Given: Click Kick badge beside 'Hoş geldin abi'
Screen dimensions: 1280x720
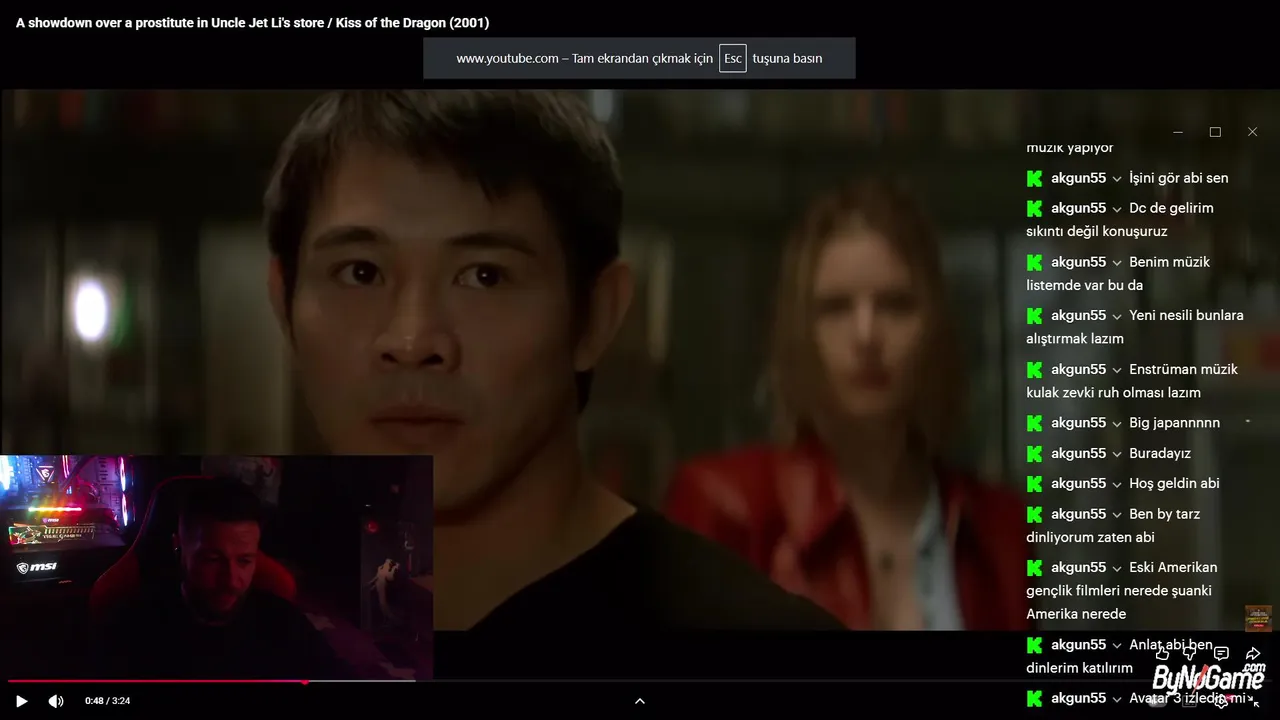Looking at the screenshot, I should 1035,483.
